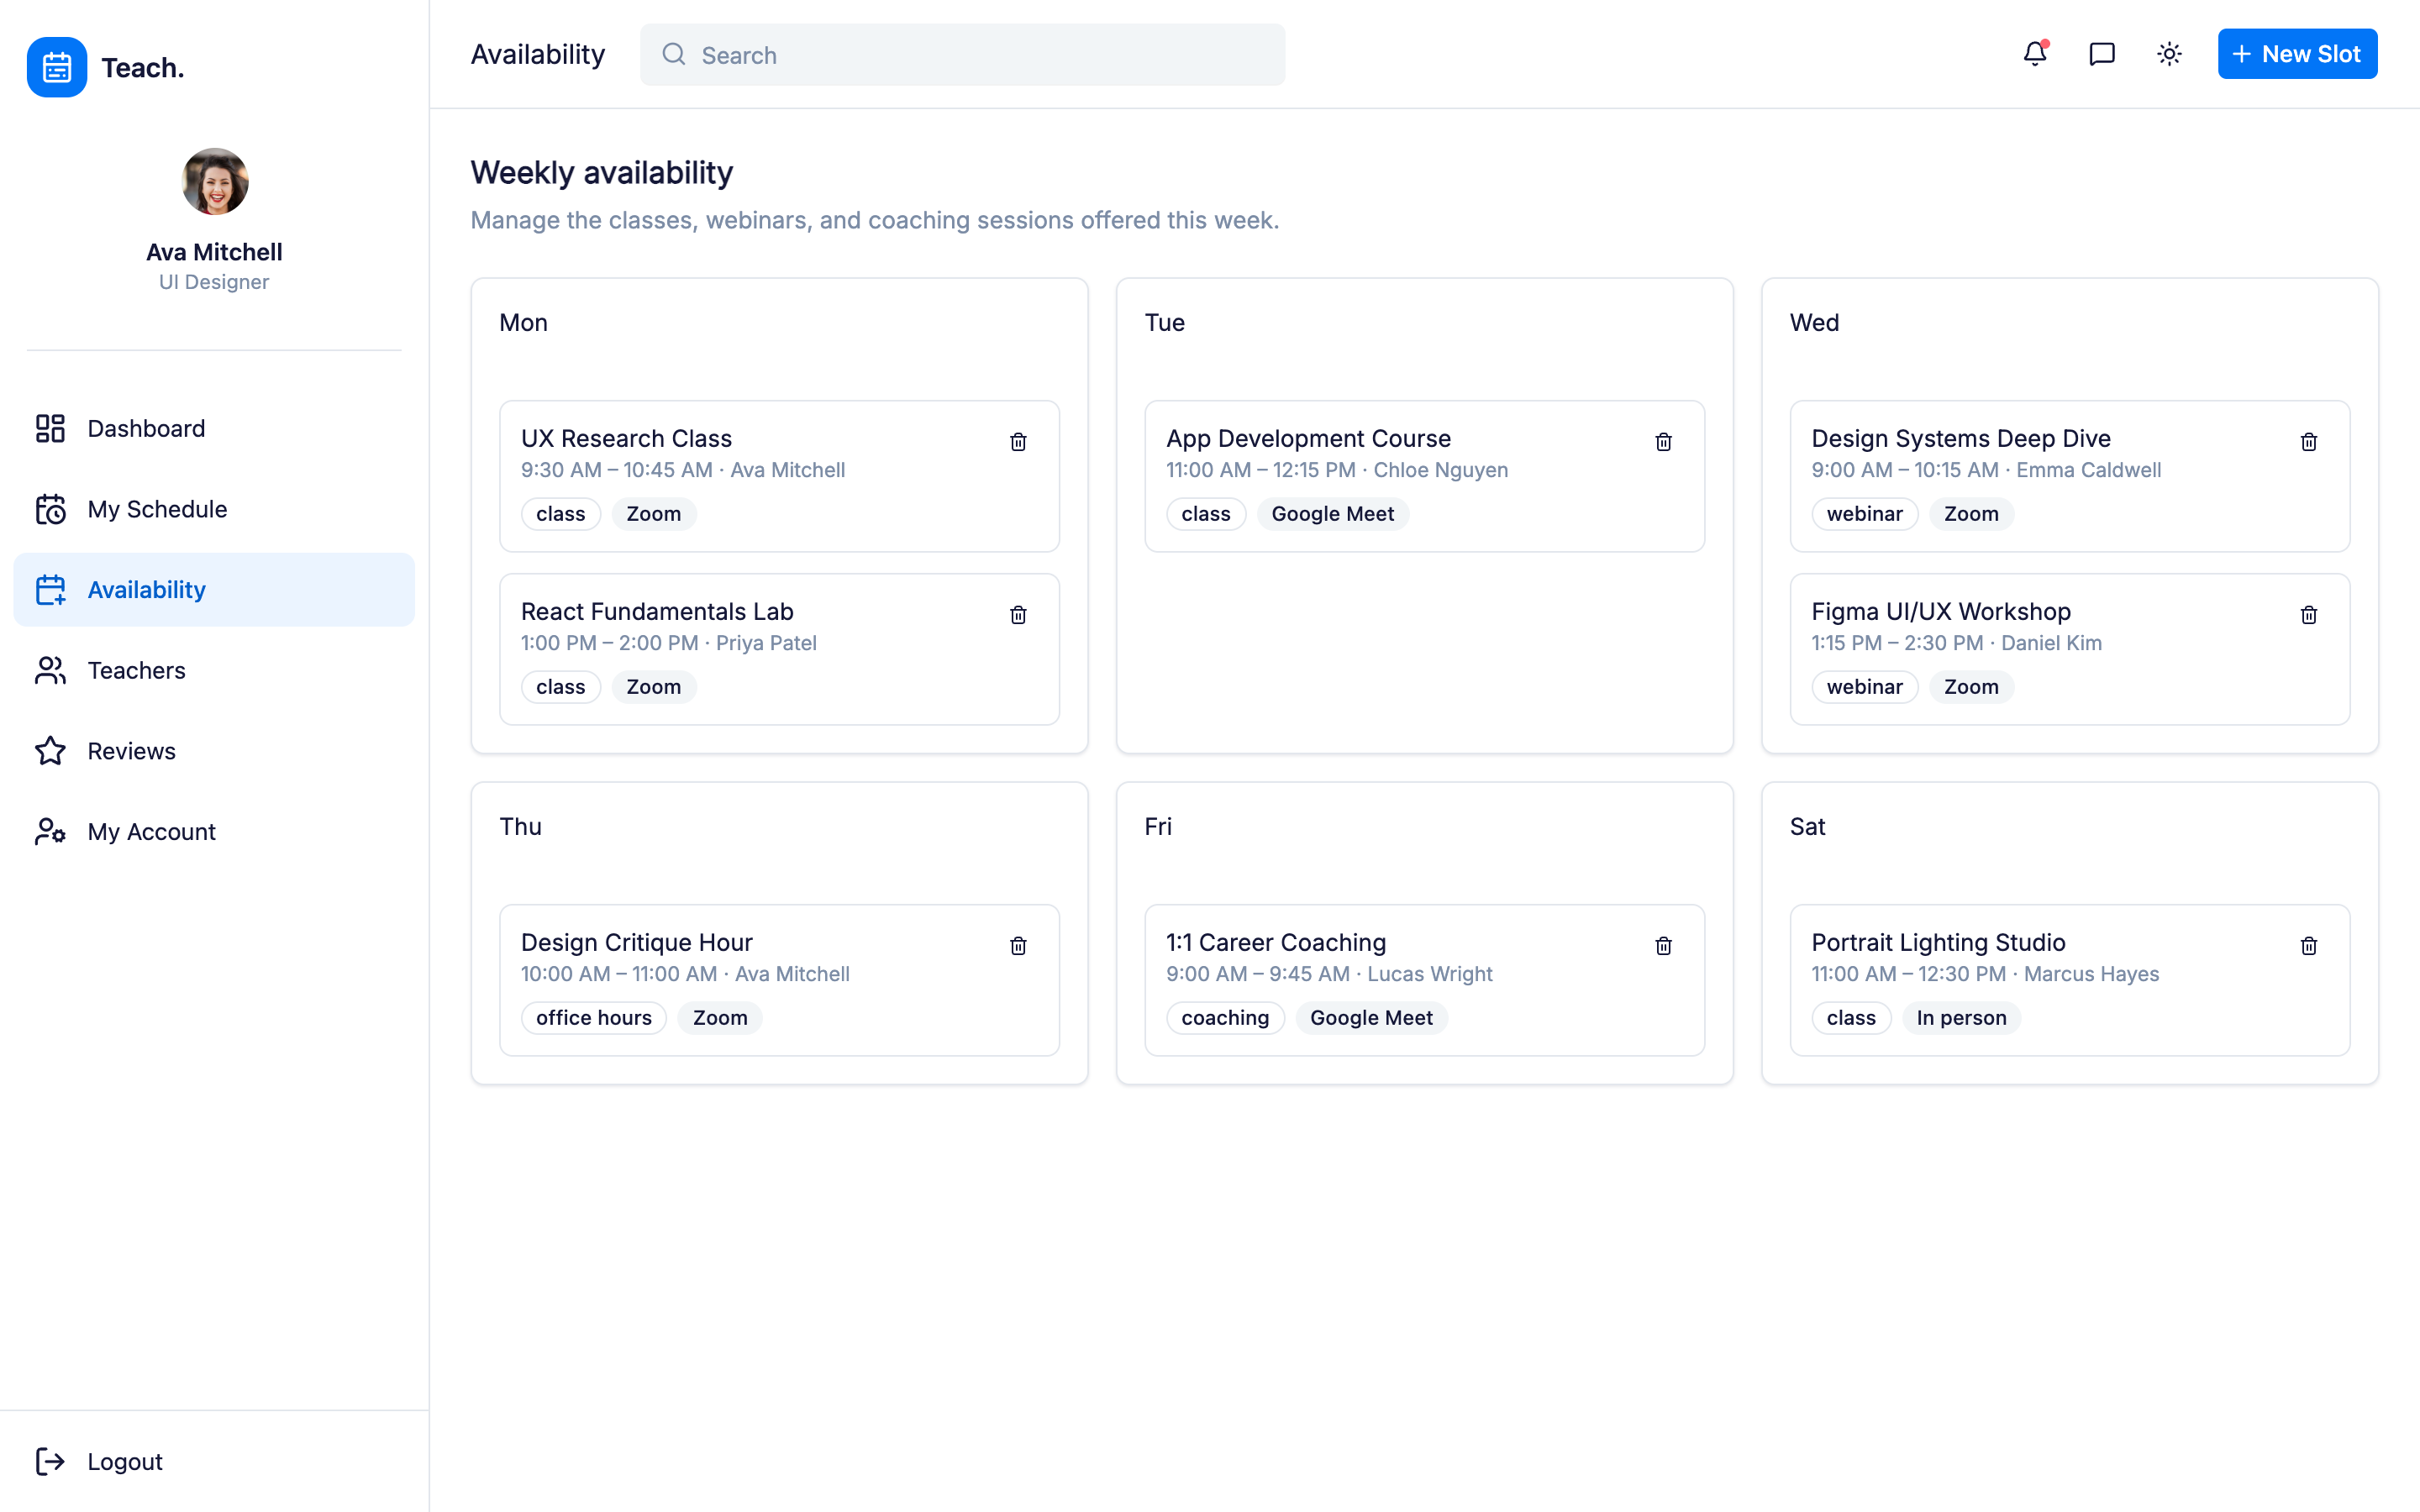The height and width of the screenshot is (1512, 2420).
Task: Focus the Search input field
Action: (962, 55)
